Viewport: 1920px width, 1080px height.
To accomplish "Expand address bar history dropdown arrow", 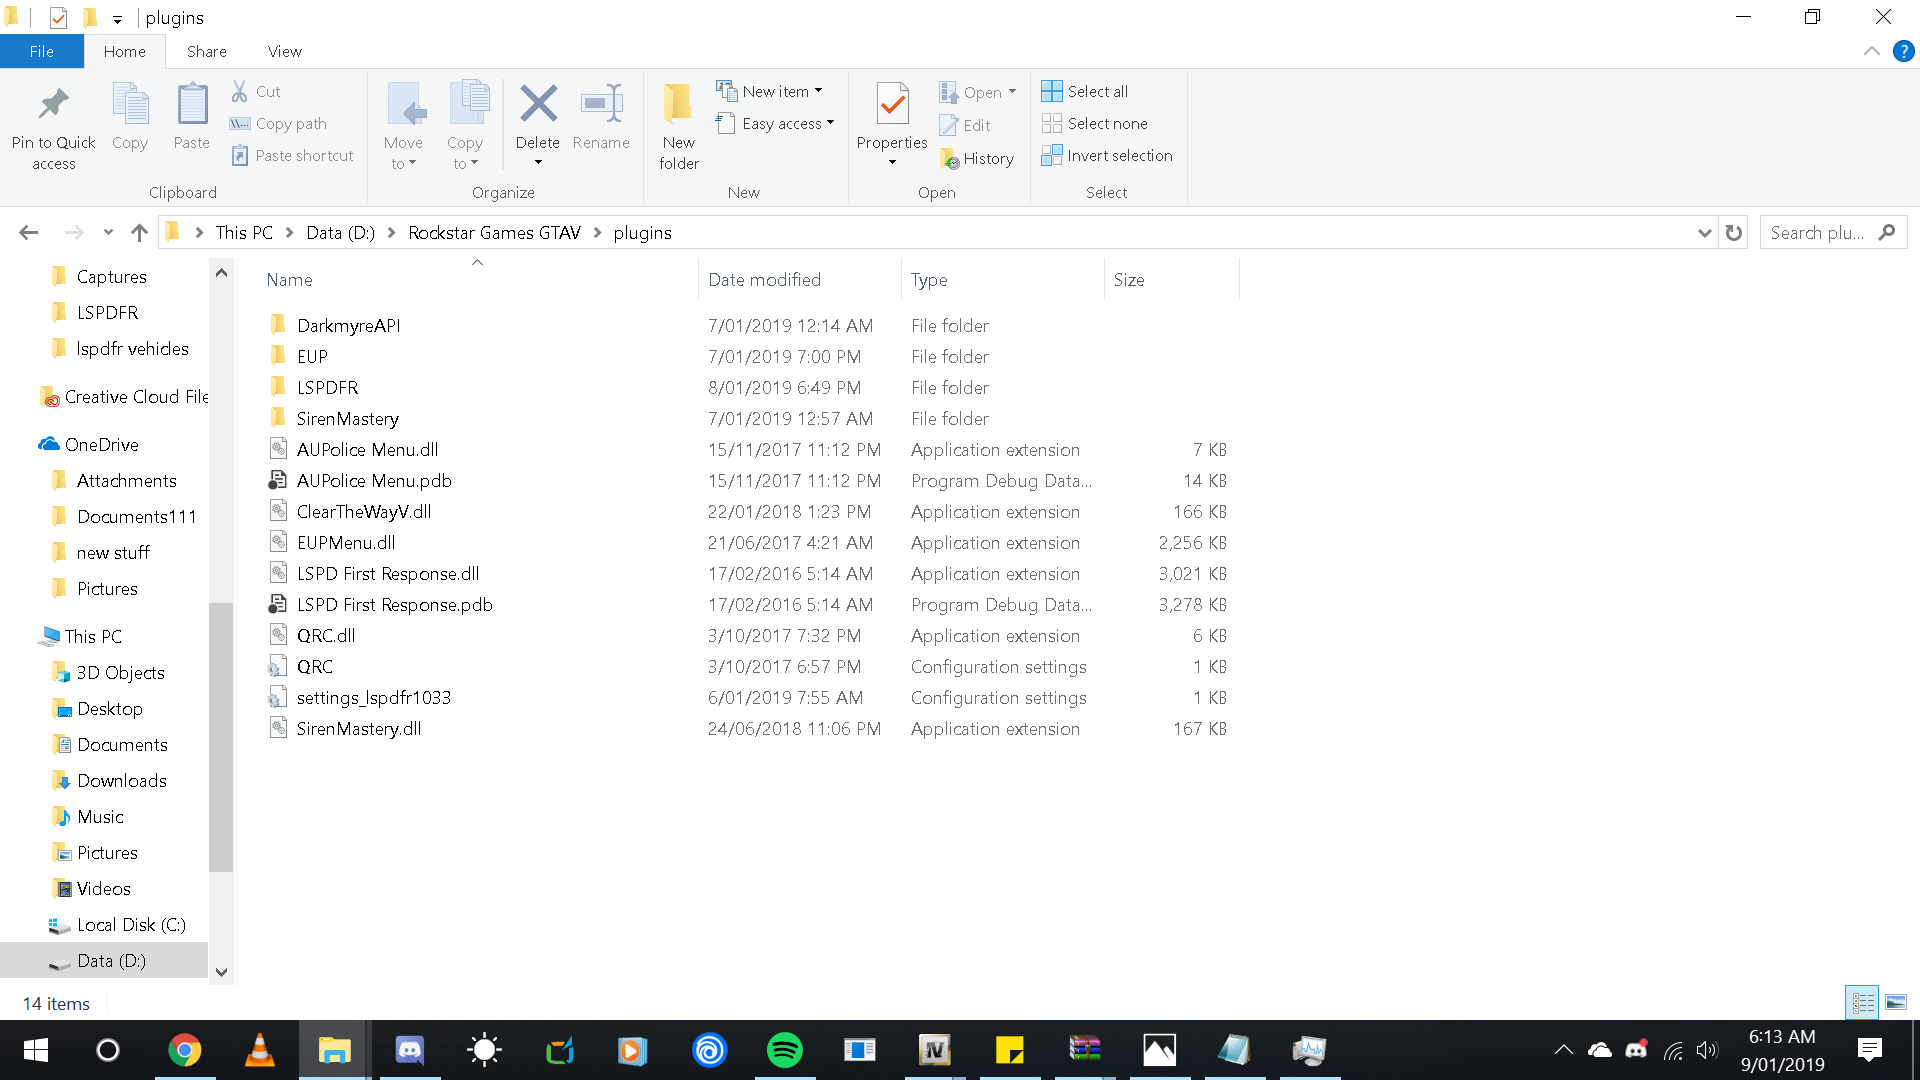I will (1704, 233).
